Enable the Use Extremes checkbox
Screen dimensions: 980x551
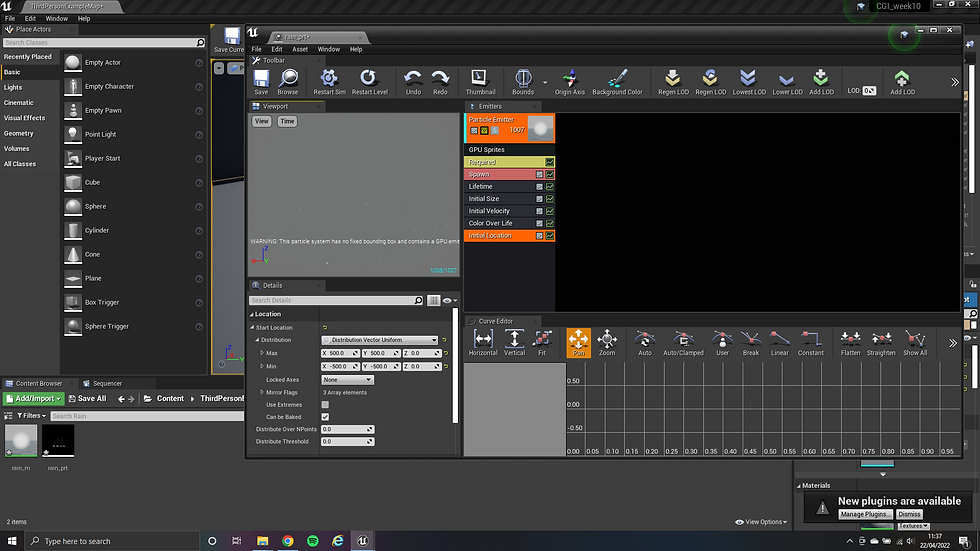(x=325, y=405)
